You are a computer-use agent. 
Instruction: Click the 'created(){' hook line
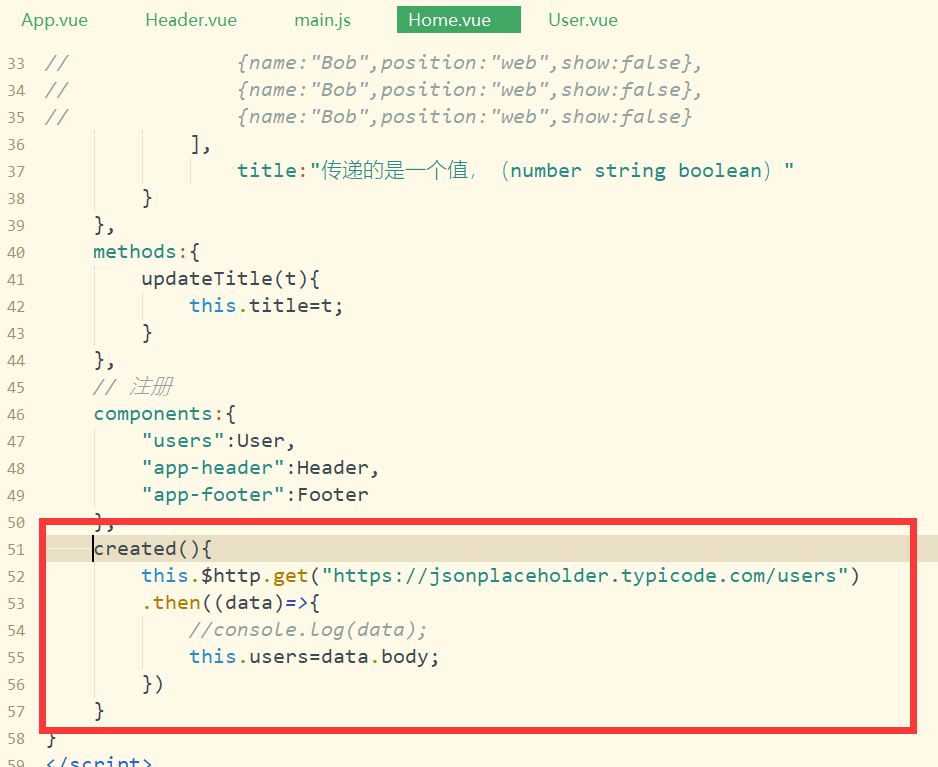[153, 549]
